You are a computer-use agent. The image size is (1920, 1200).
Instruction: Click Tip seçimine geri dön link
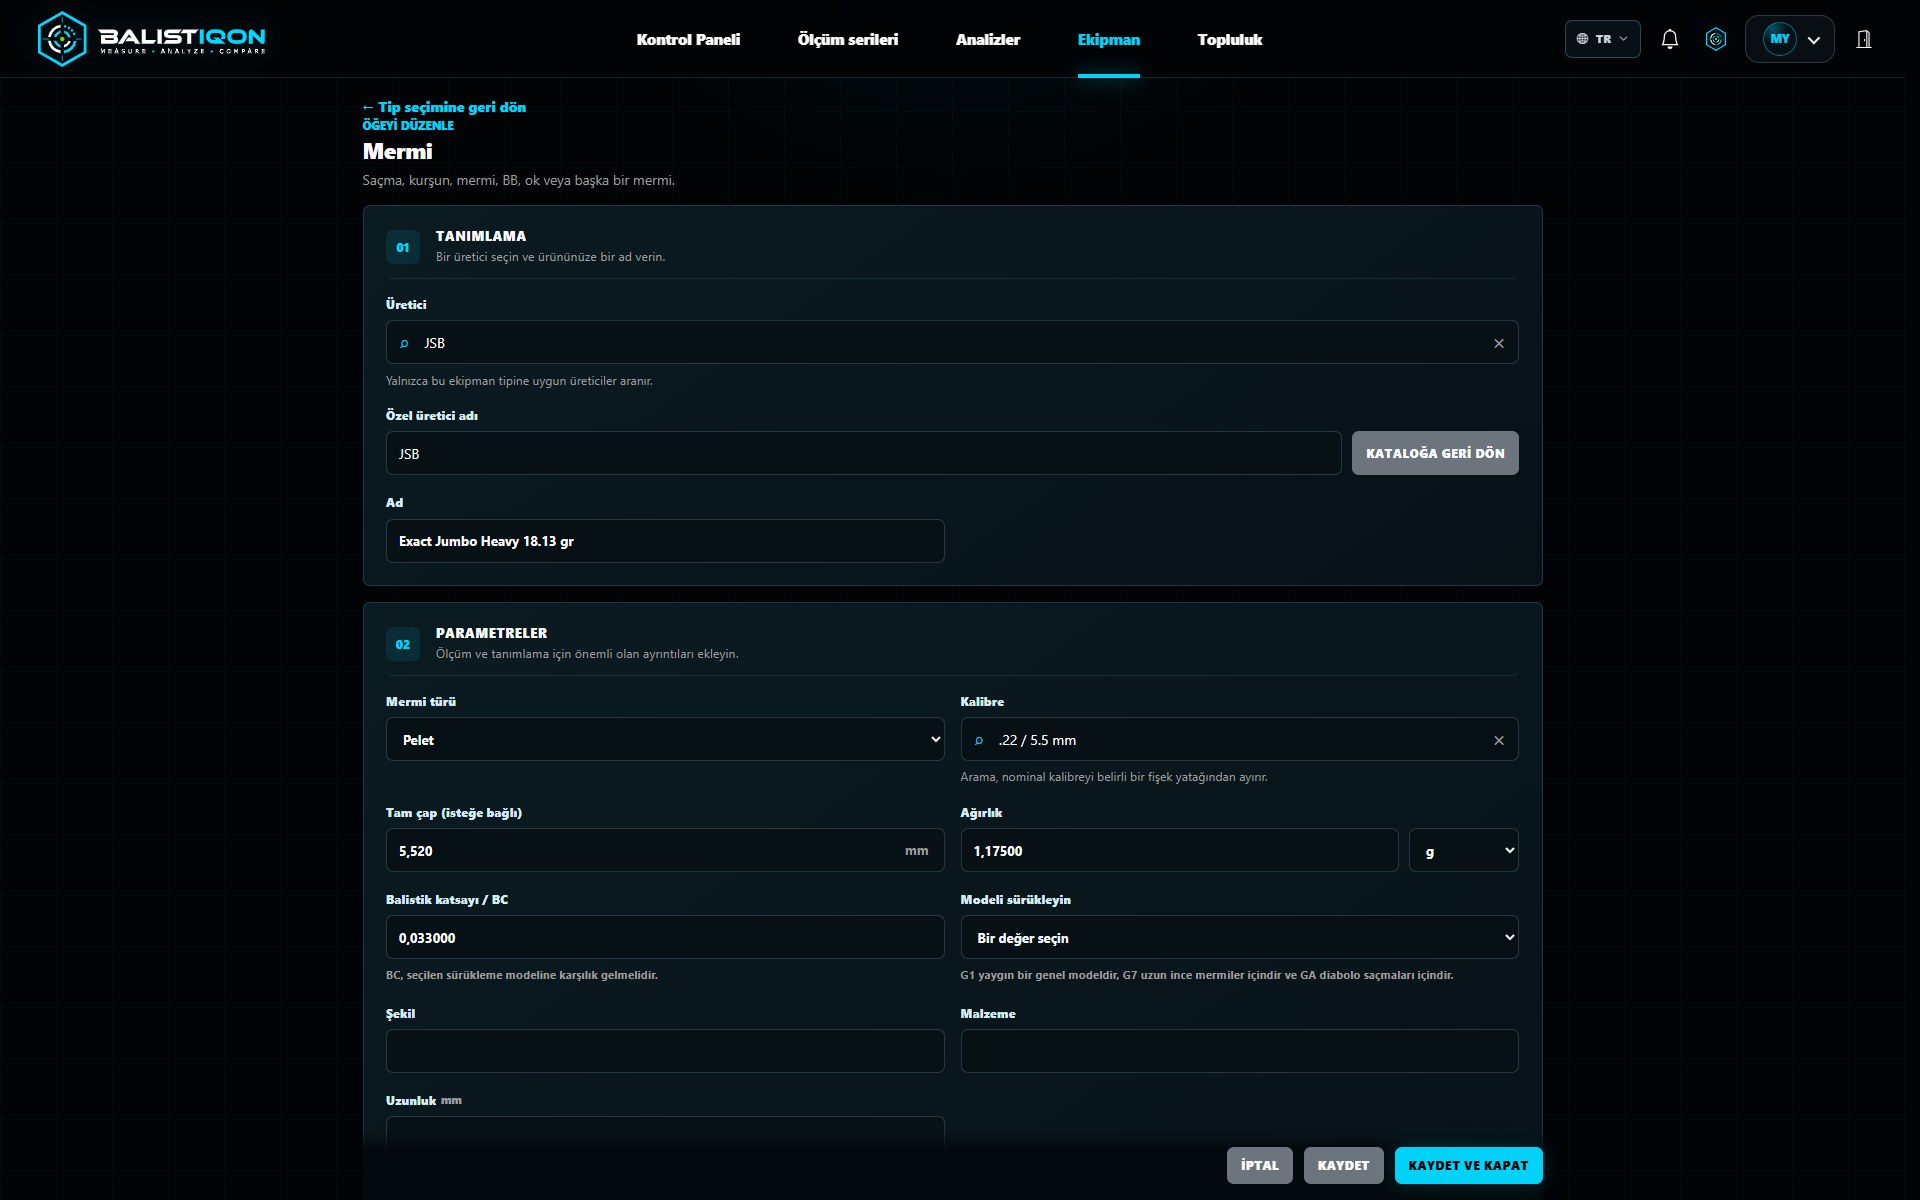click(x=444, y=107)
